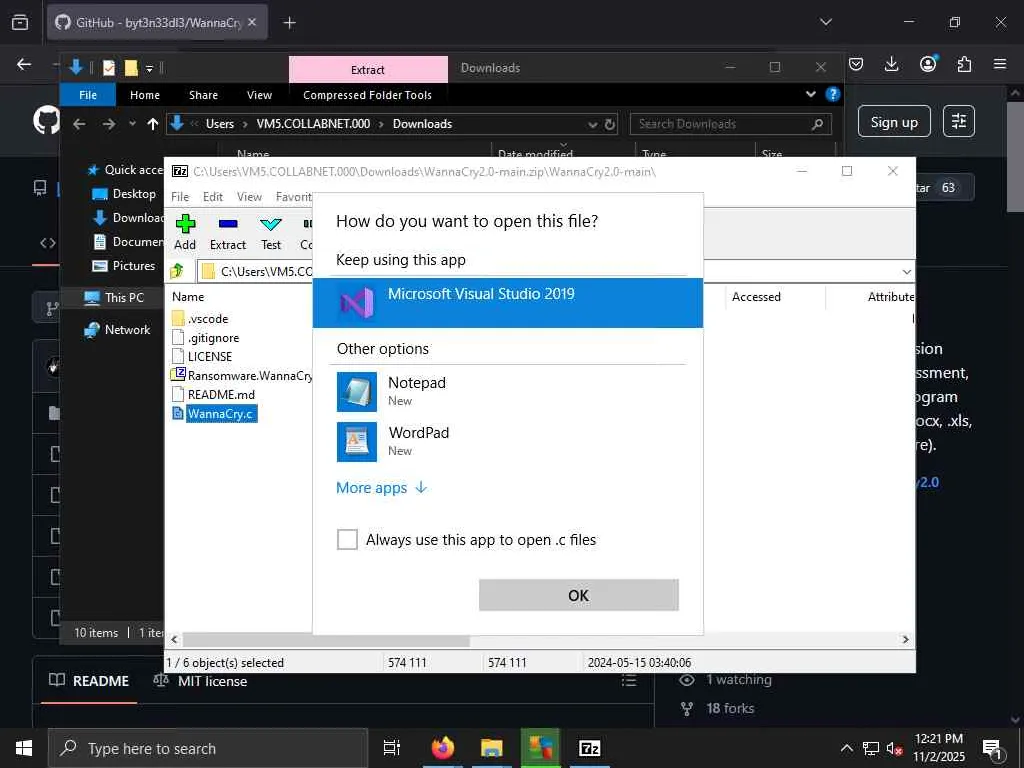Select Ransomware.WannaCry archive file

point(241,376)
